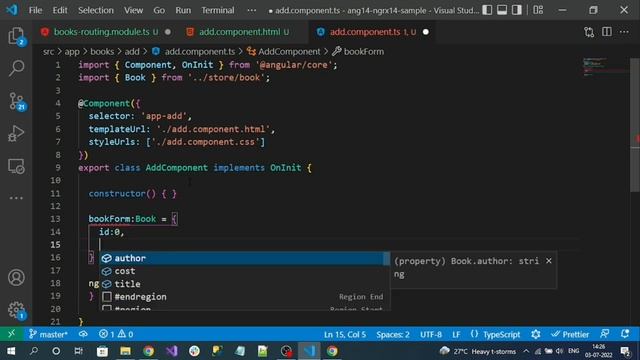
Task: Open the Source Control view
Action: 16,100
